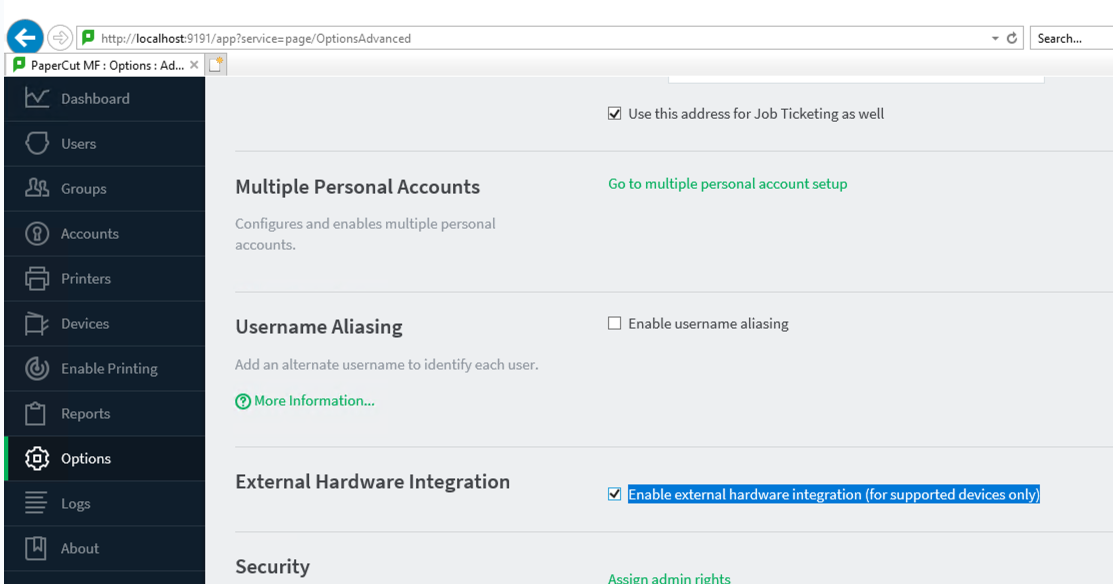Uncheck 'Use this address for Job Ticketing'
Viewport: 1113px width, 584px height.
pyautogui.click(x=615, y=114)
